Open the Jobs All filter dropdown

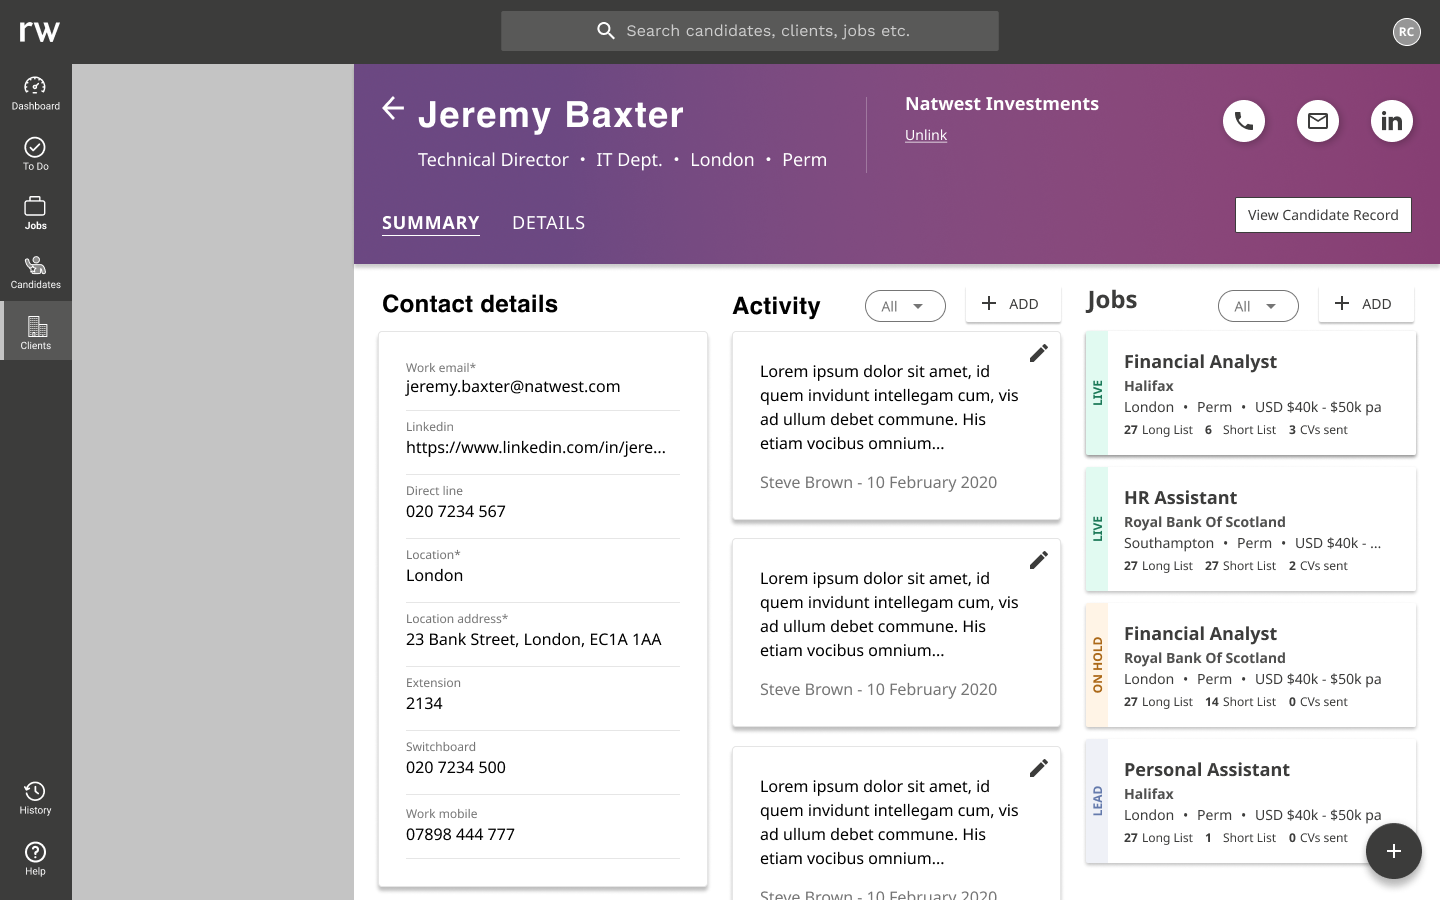coord(1258,306)
